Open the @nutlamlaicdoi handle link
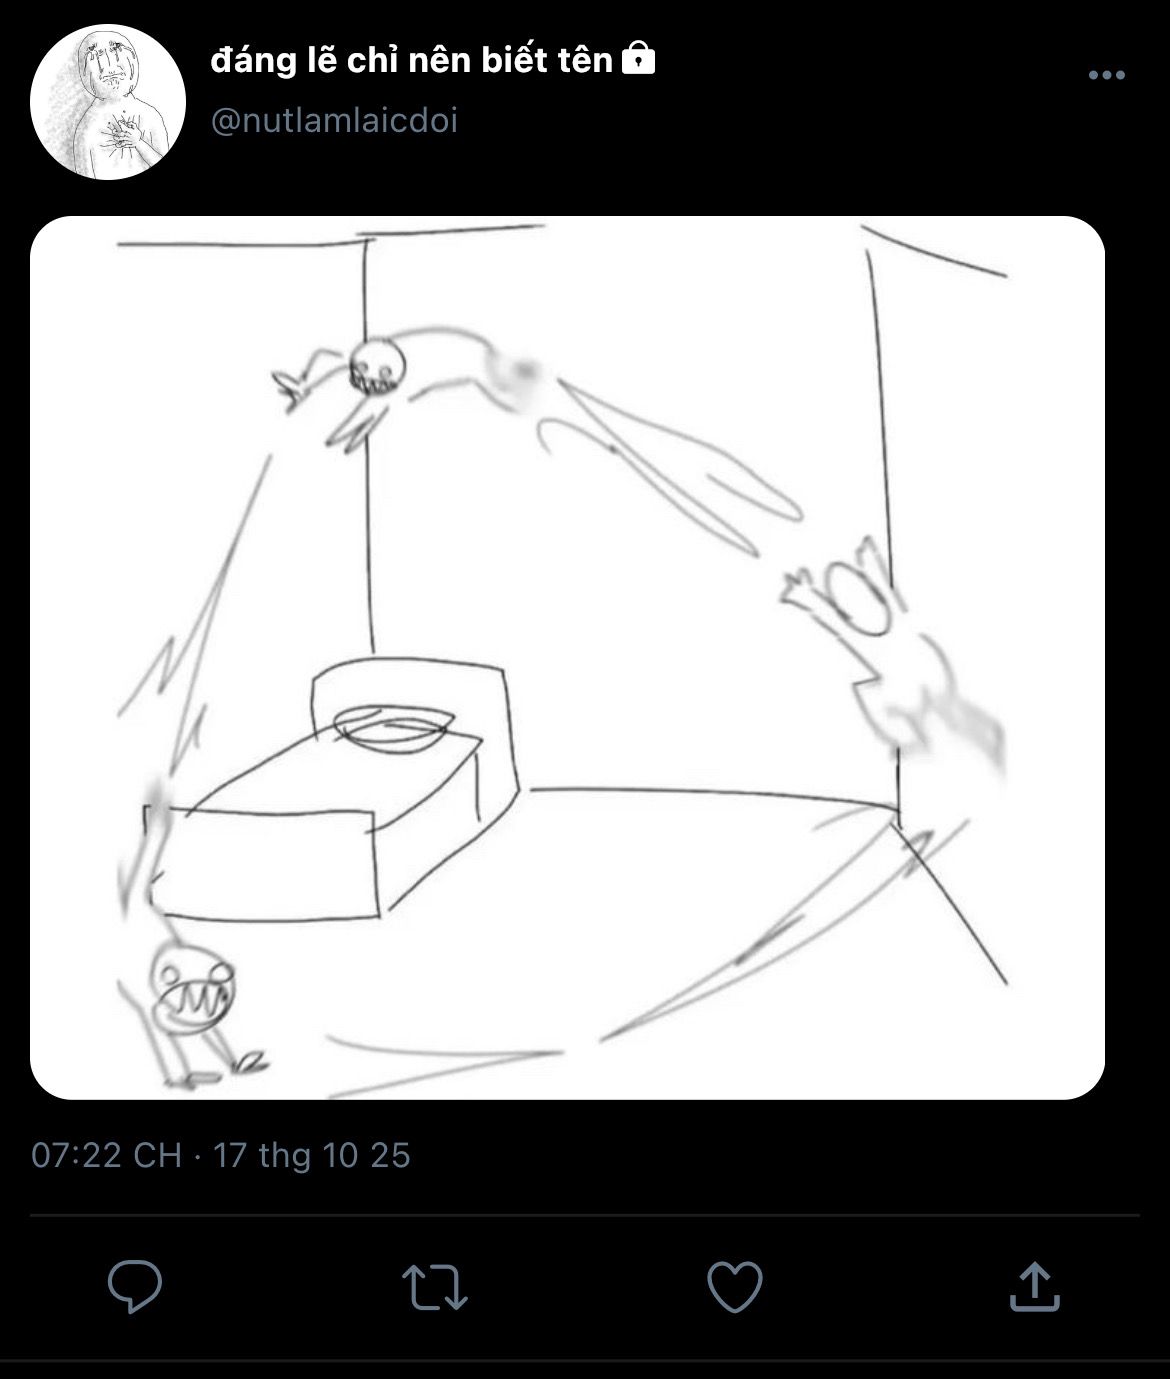The width and height of the screenshot is (1170, 1379). click(x=334, y=121)
